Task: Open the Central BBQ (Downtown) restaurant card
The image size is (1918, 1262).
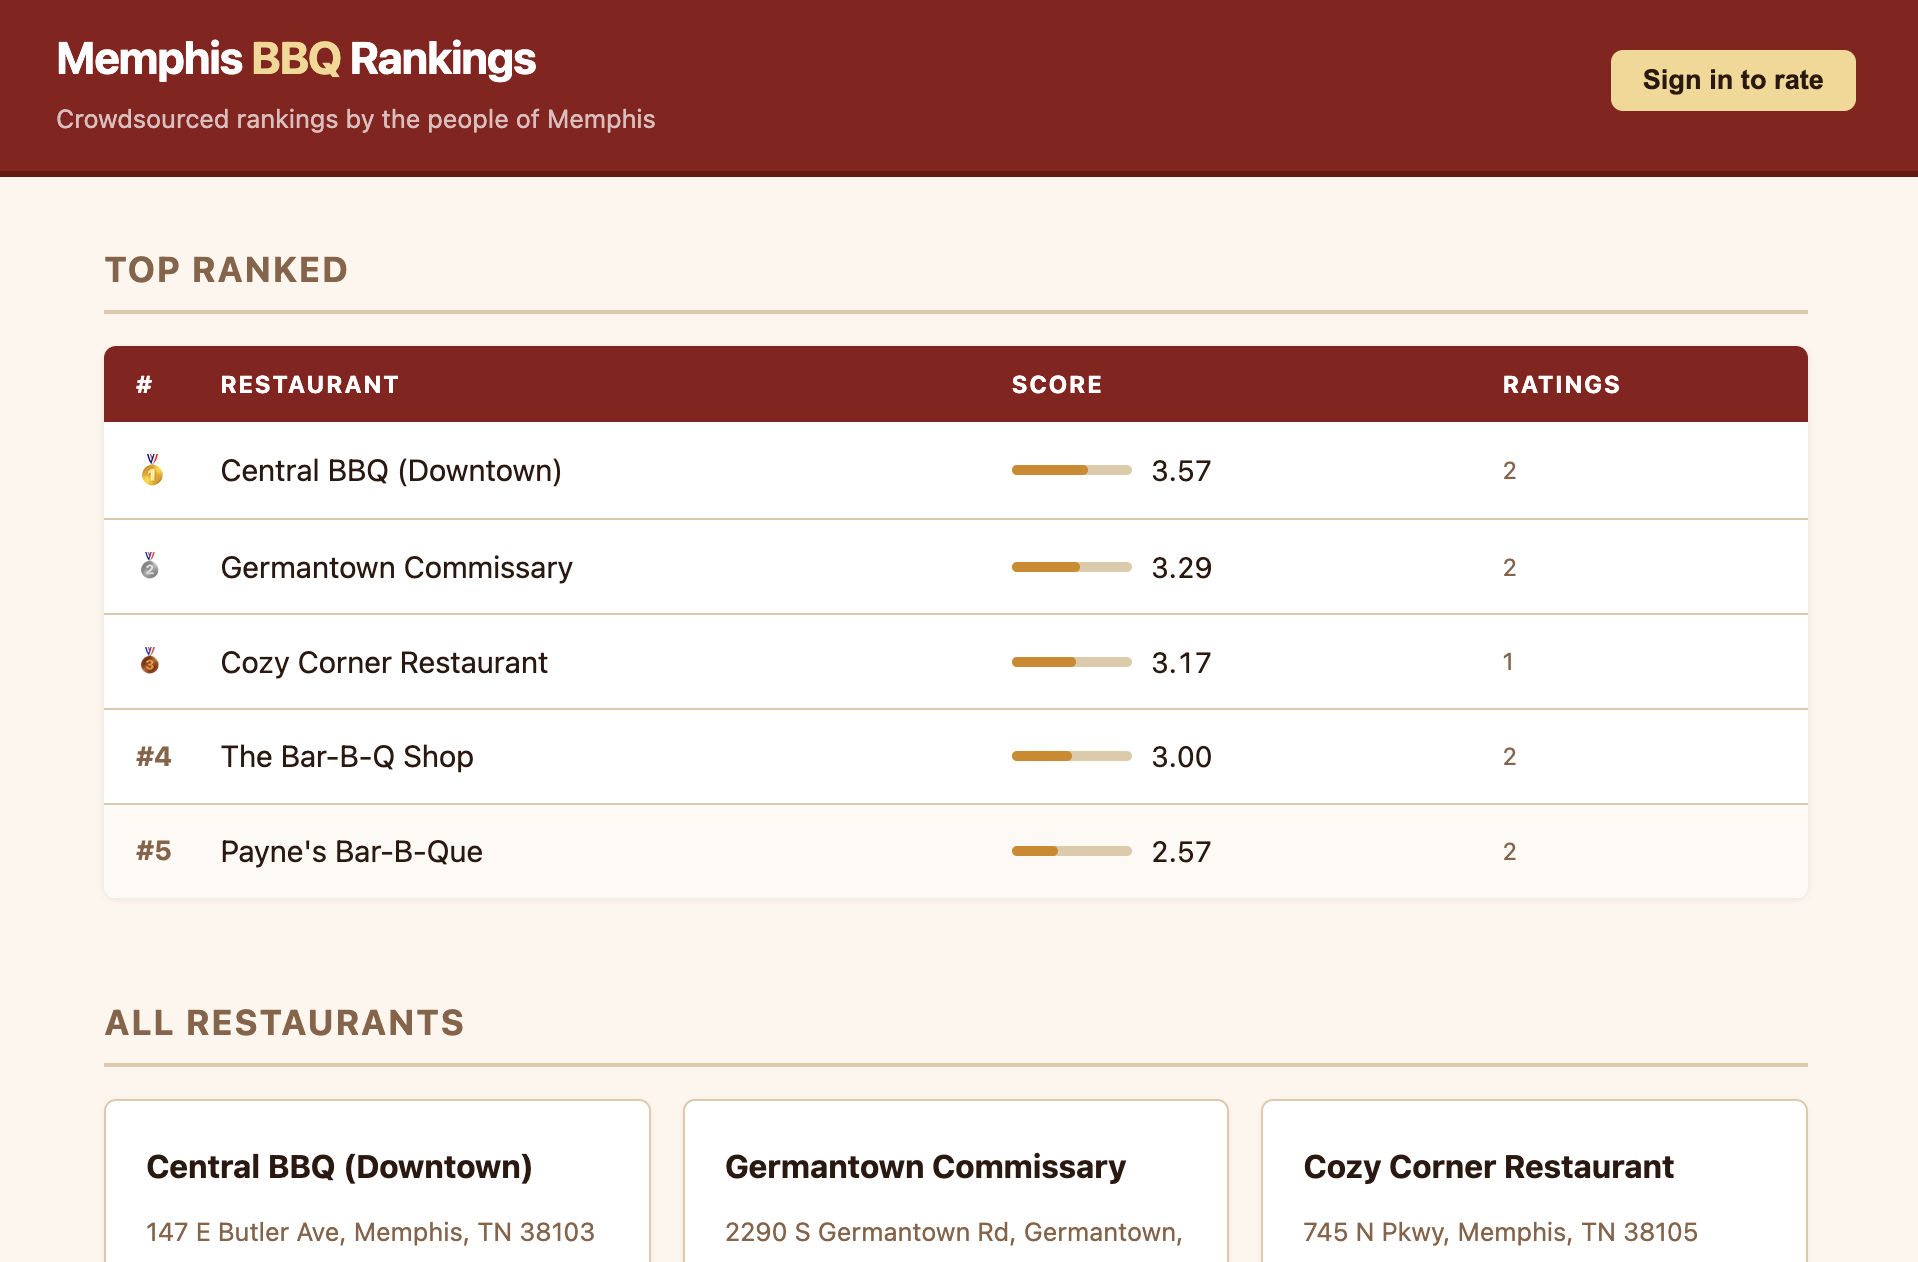Action: [377, 1181]
